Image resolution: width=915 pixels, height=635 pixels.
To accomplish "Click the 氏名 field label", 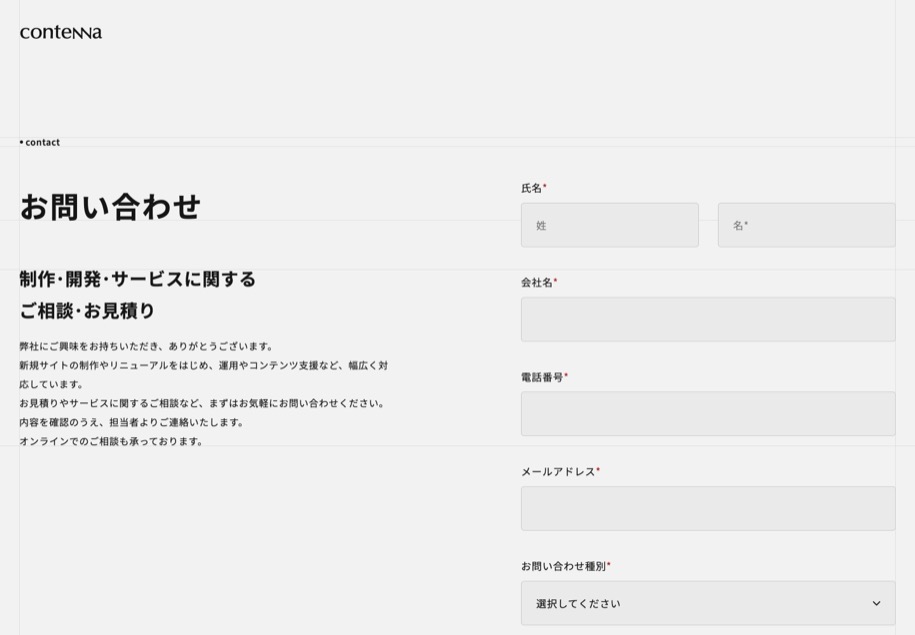I will click(x=533, y=188).
